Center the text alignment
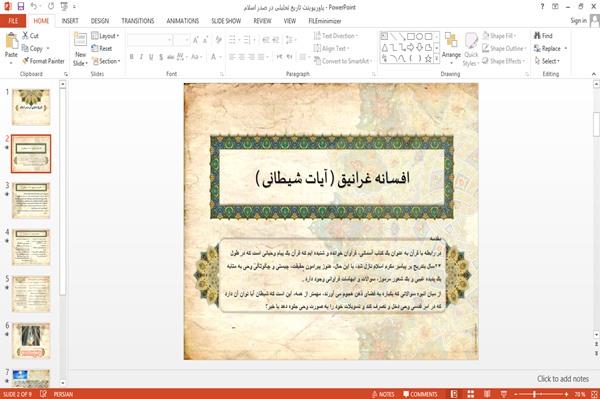Image resolution: width=600 pixels, height=399 pixels. (x=241, y=57)
